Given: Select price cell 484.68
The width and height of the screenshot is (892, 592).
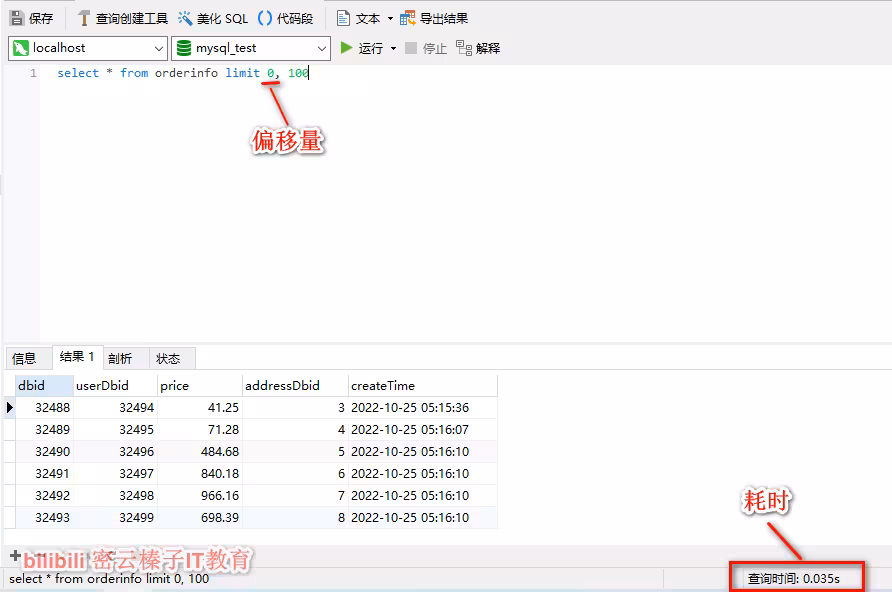Looking at the screenshot, I should (200, 452).
